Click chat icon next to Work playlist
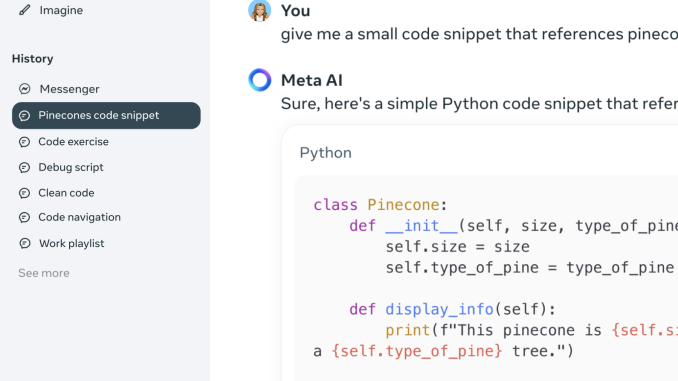Screen dimensions: 678x381 click(25, 243)
